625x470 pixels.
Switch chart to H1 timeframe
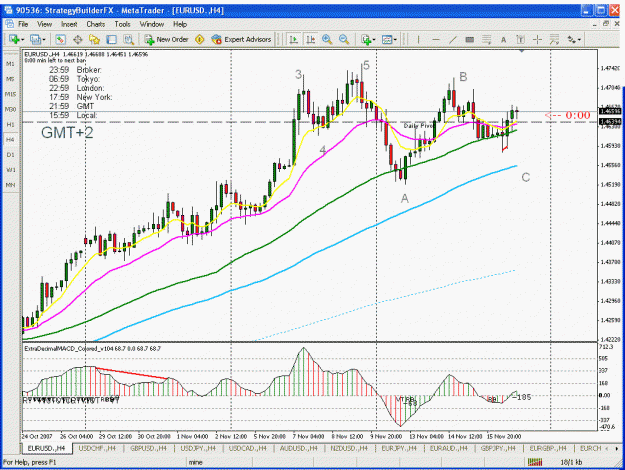pyautogui.click(x=10, y=124)
